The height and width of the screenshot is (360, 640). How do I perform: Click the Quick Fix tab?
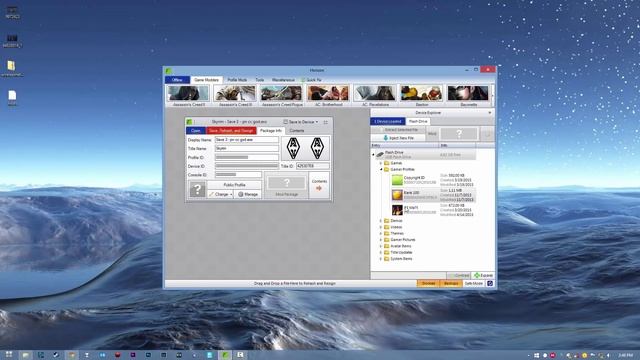pos(311,80)
